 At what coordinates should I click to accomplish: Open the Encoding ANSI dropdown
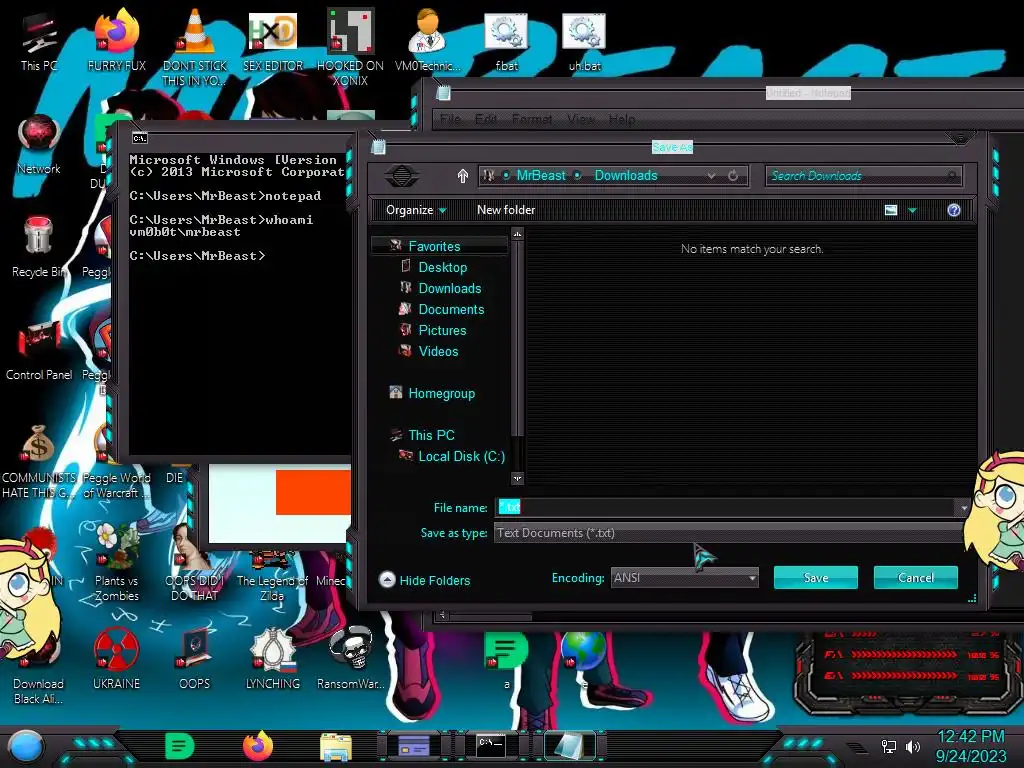point(684,578)
